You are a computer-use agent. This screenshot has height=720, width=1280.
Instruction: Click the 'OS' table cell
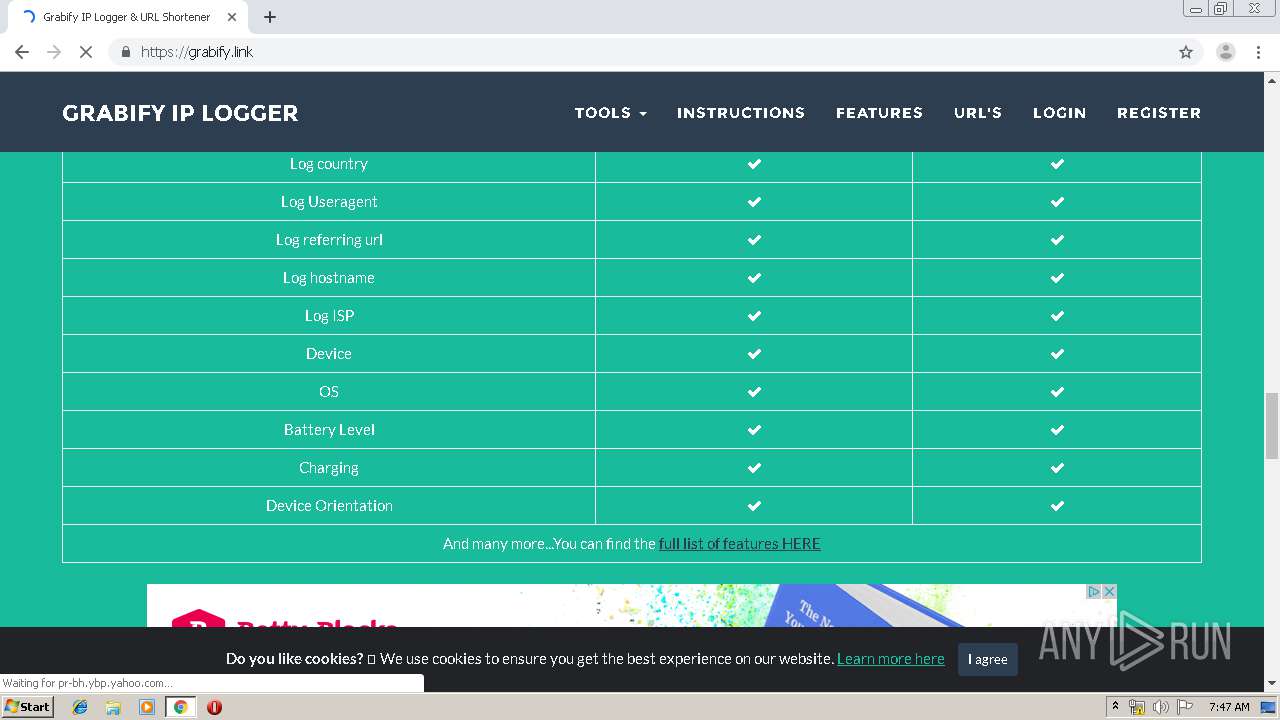point(329,392)
